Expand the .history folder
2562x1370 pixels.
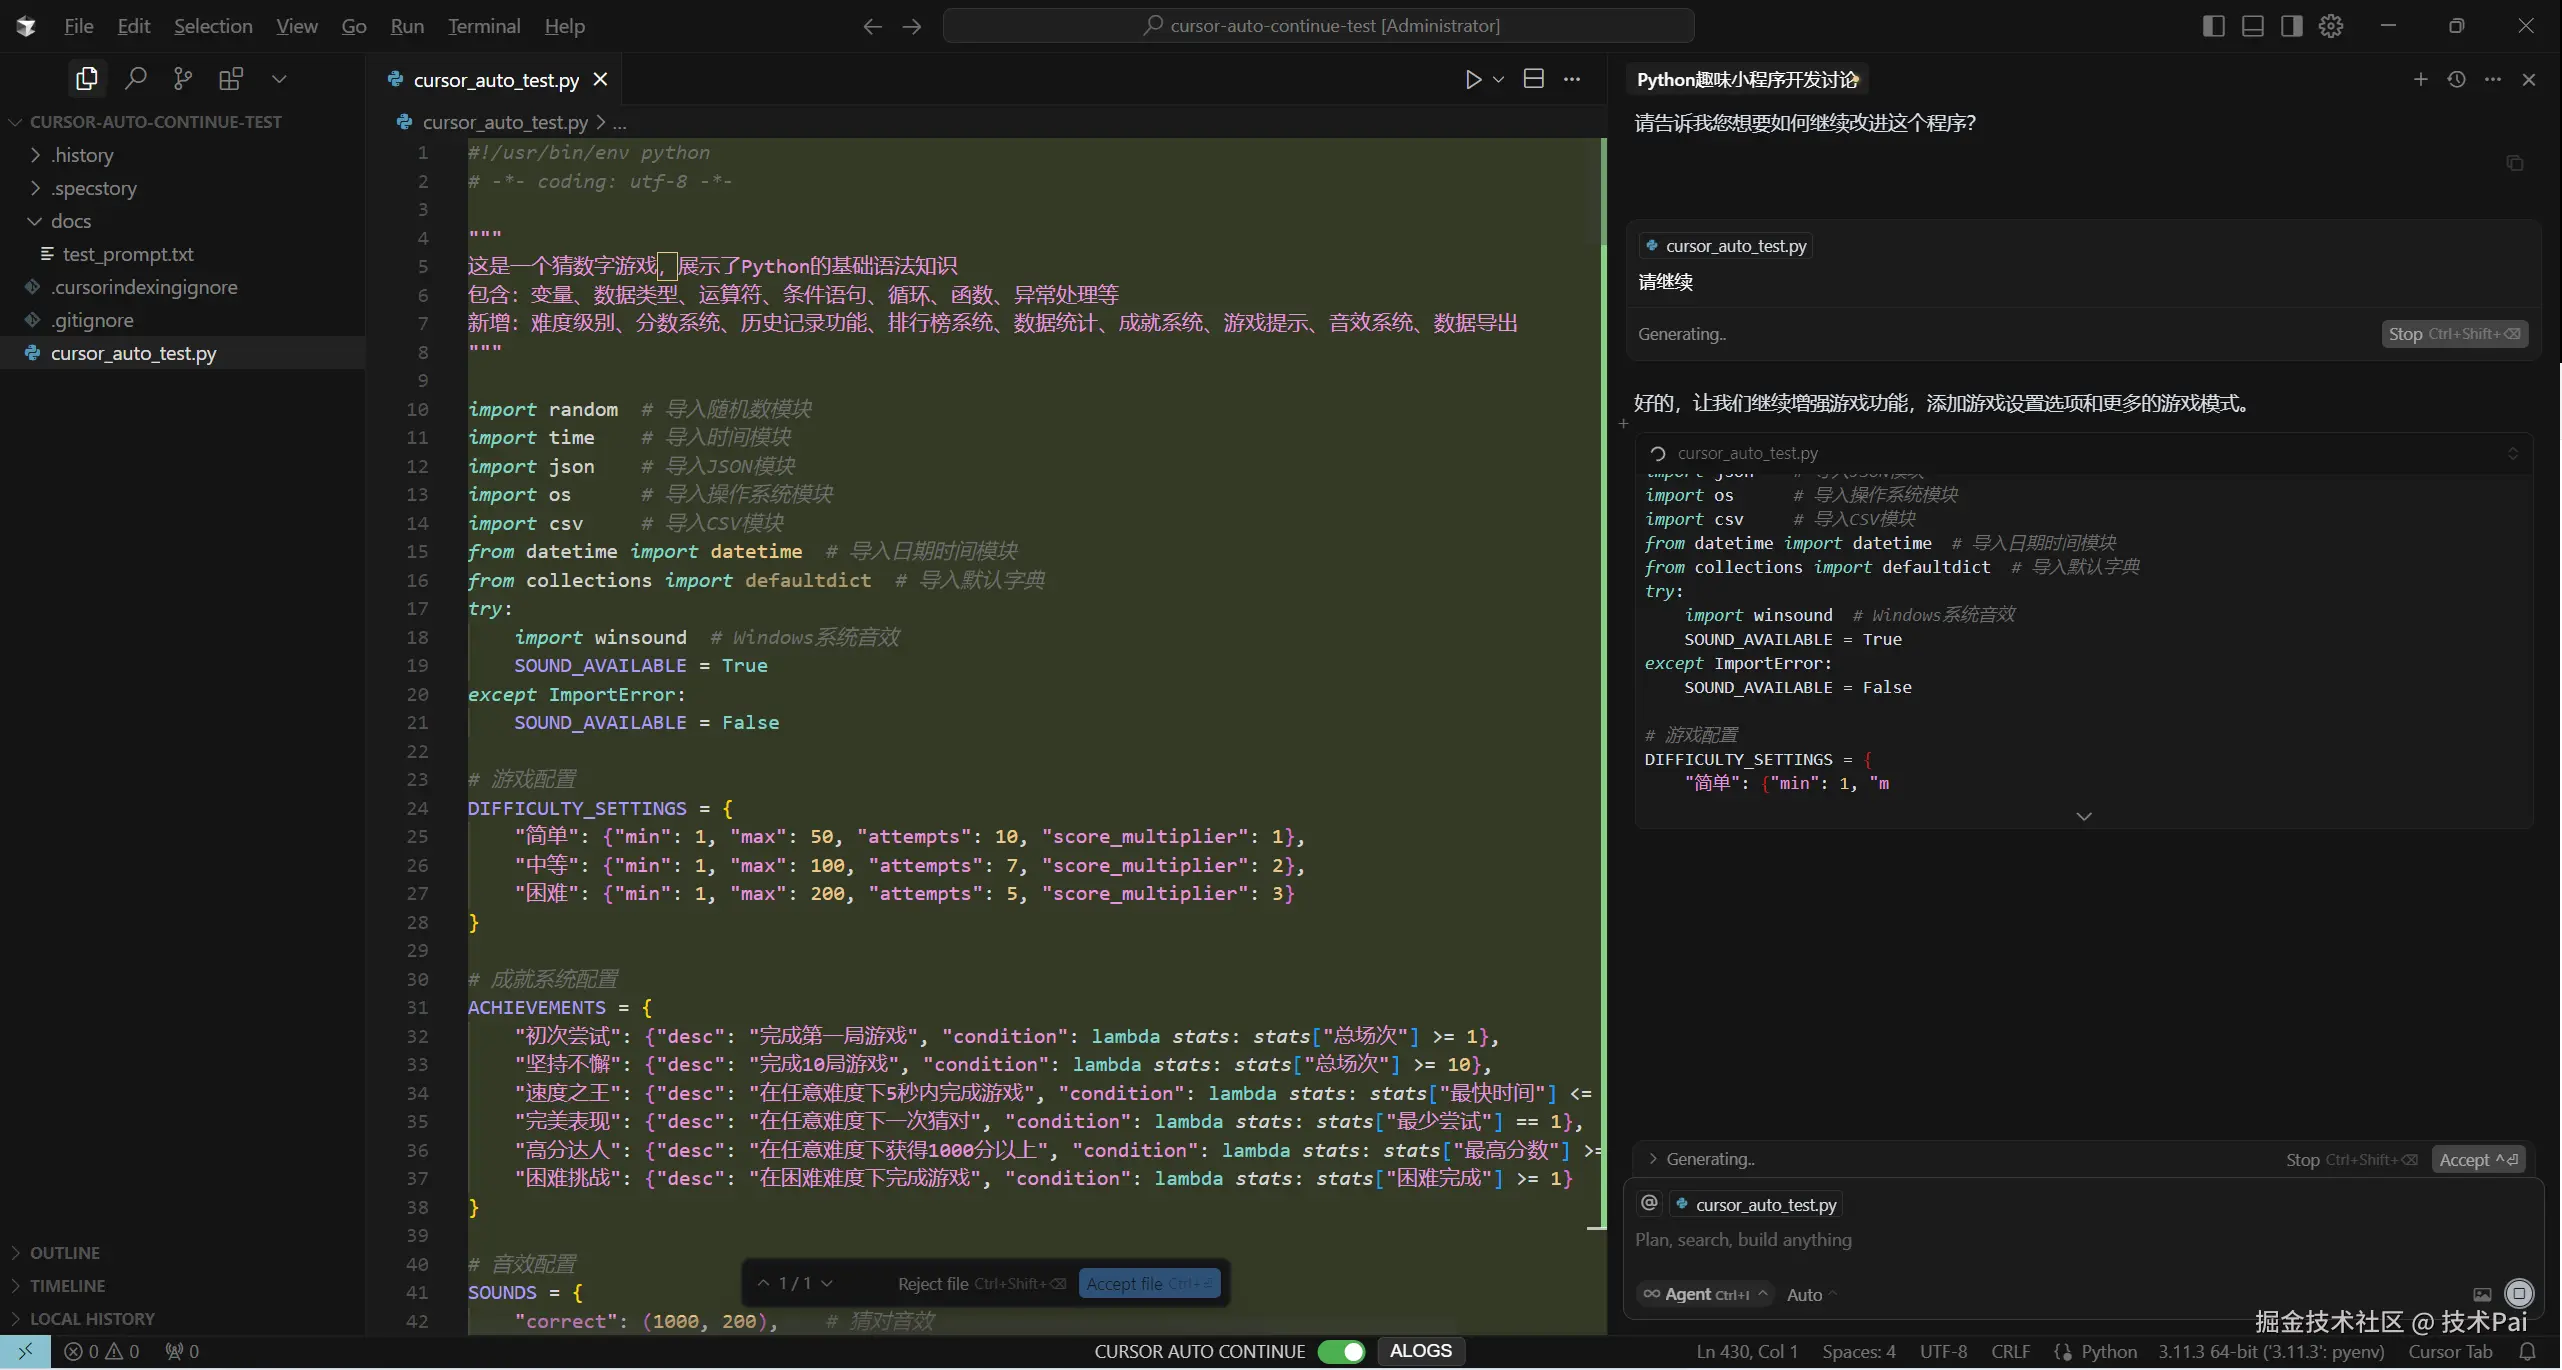click(x=82, y=155)
